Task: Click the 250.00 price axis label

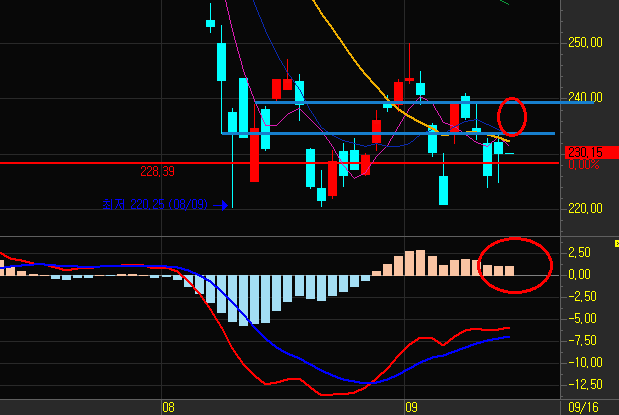Action: tap(584, 43)
